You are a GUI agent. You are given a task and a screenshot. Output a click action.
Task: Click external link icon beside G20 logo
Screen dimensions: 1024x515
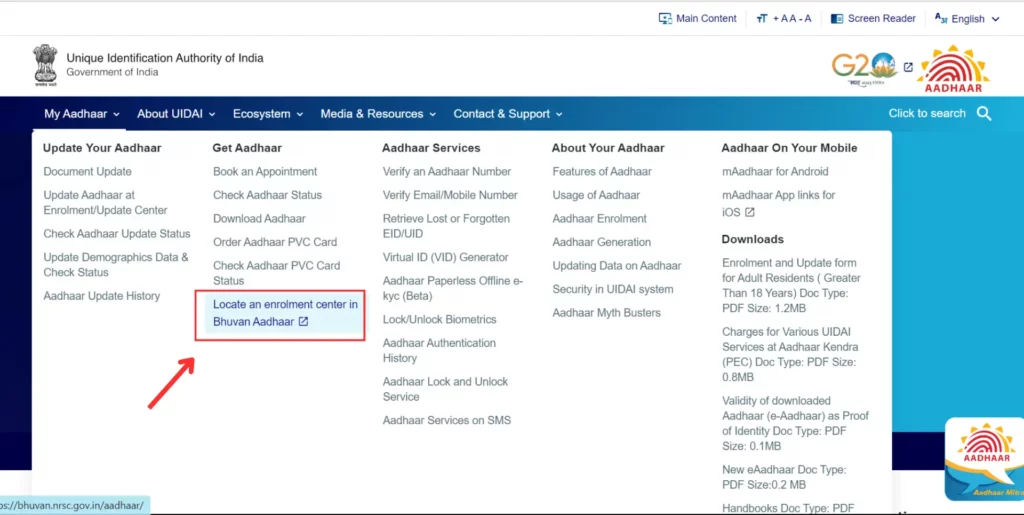point(908,68)
